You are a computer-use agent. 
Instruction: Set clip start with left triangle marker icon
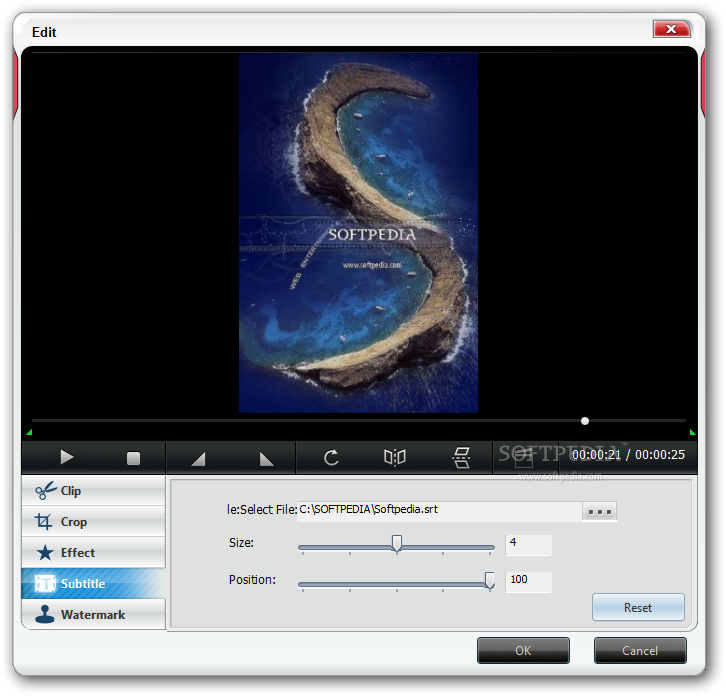coord(198,459)
